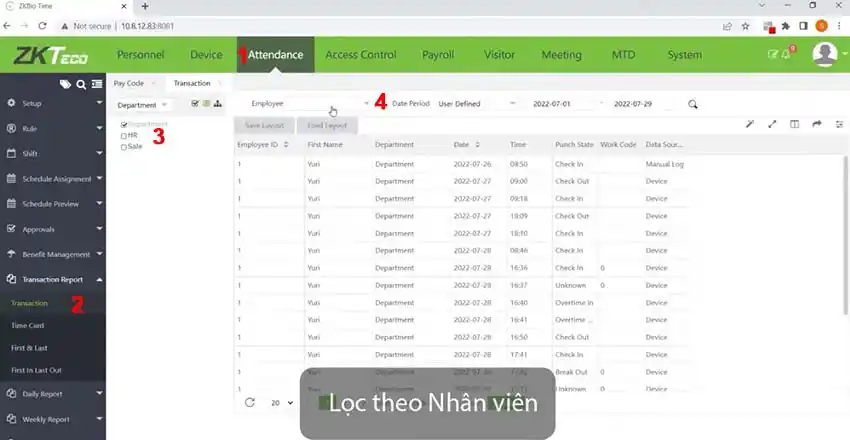
Task: Expand the Benefit Management section
Action: 53,254
